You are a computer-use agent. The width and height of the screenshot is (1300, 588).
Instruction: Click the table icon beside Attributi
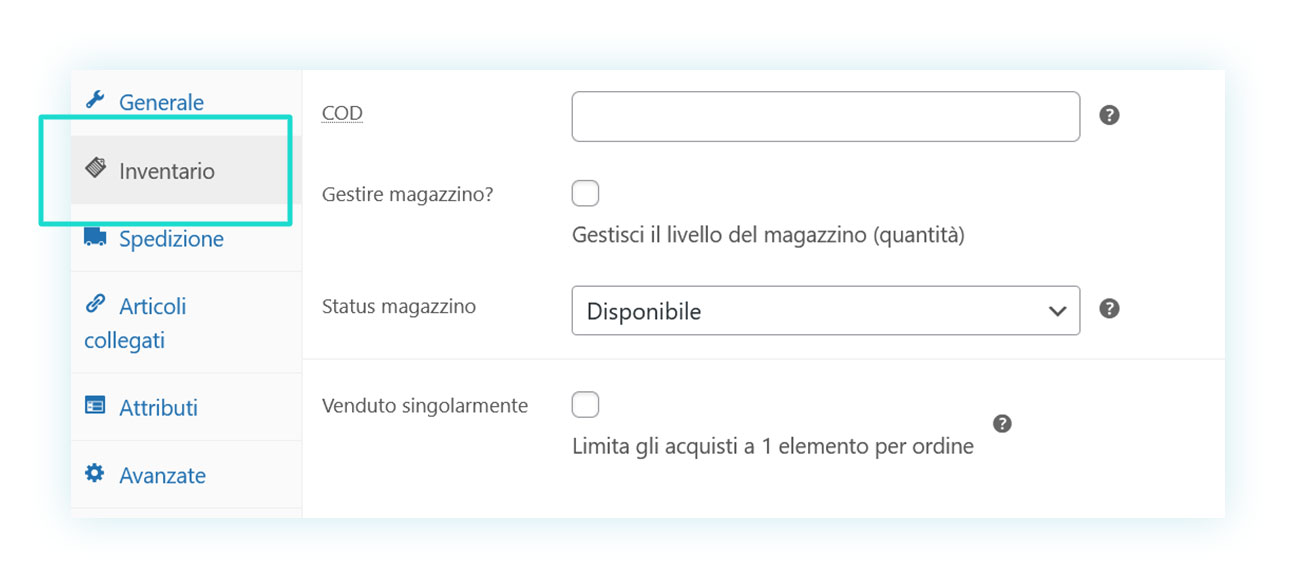pos(95,405)
